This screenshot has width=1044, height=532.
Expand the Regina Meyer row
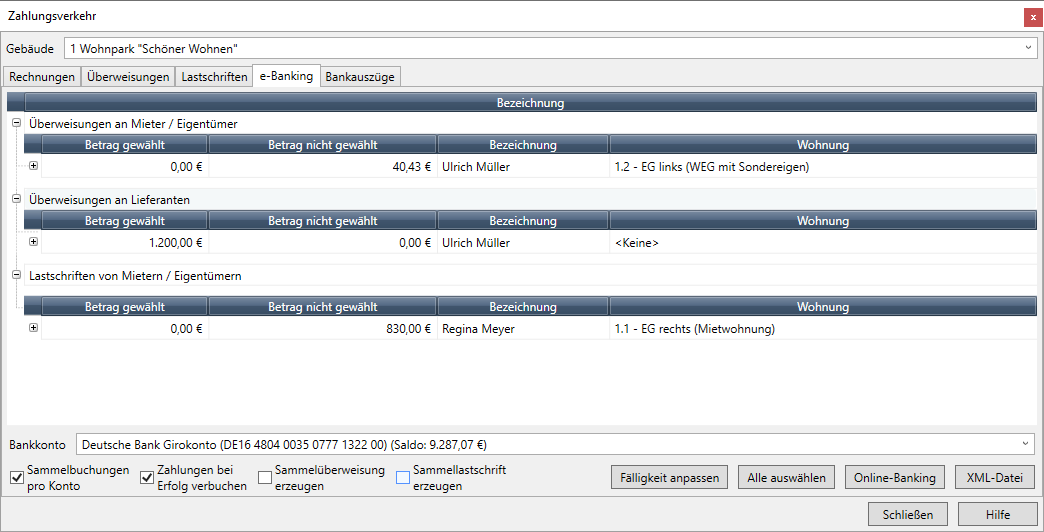[33, 328]
